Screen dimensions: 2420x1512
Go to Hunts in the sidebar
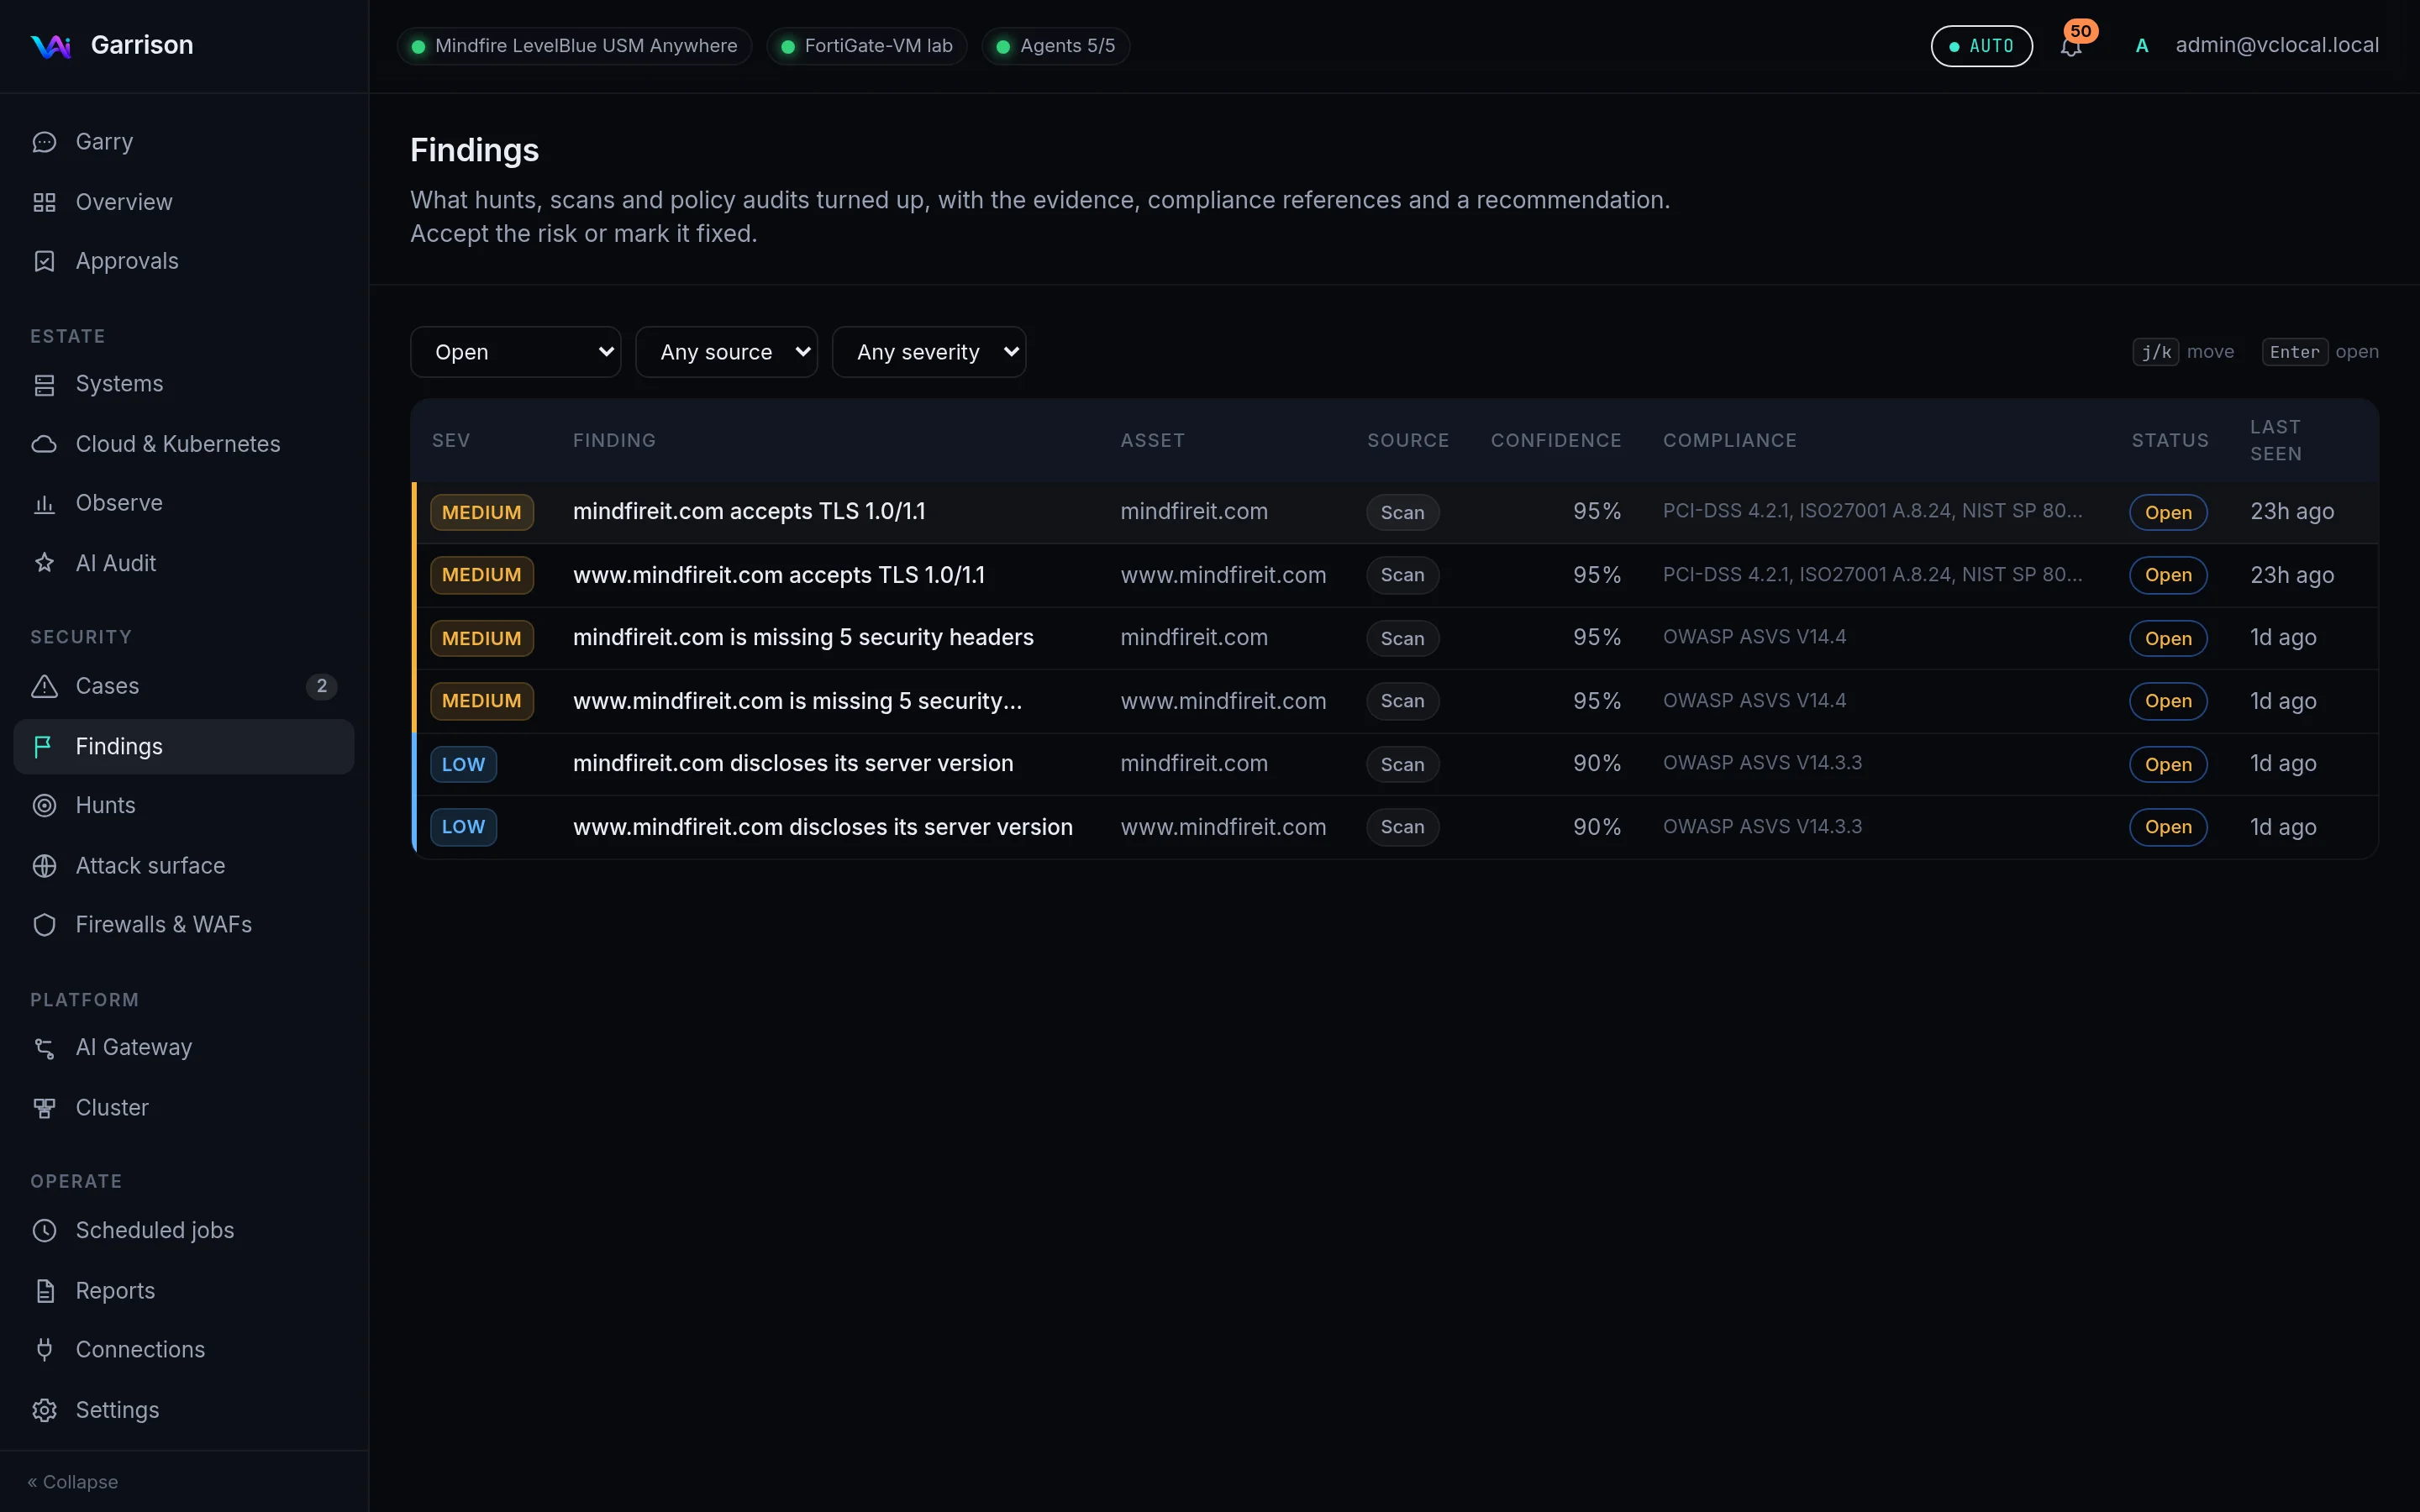184,805
